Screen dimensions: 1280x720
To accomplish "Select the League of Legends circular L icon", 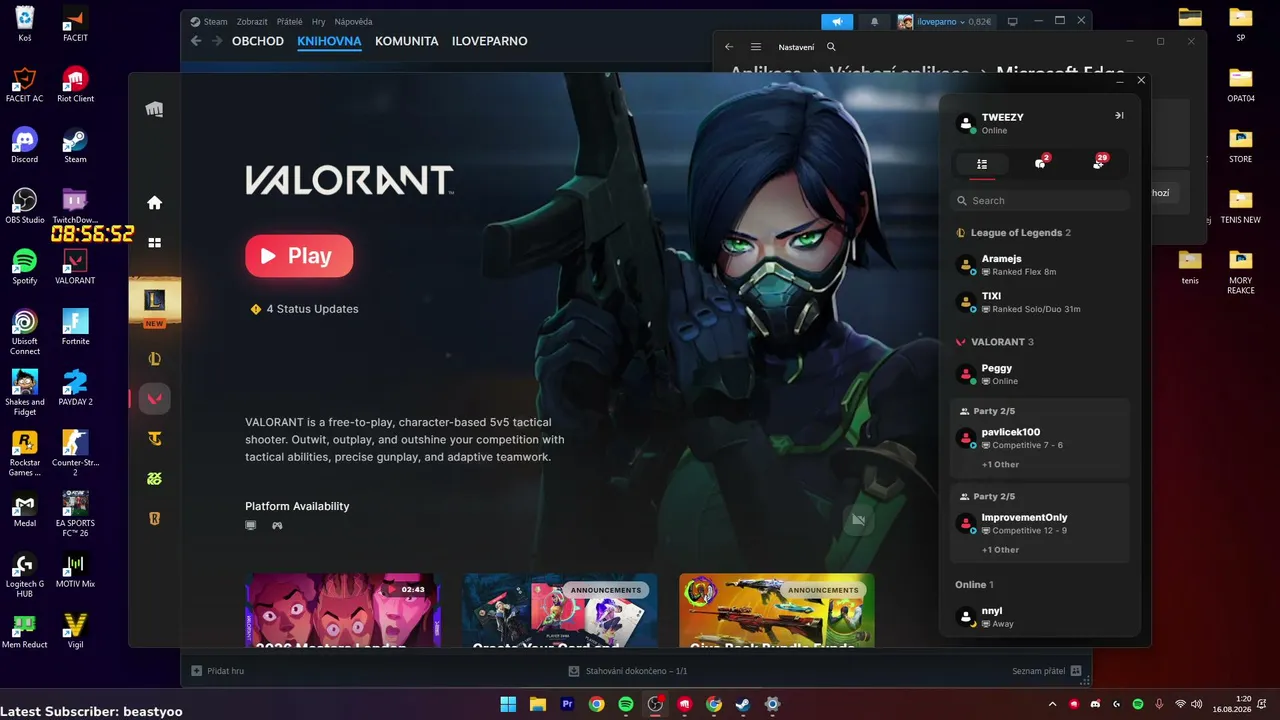I will [154, 359].
